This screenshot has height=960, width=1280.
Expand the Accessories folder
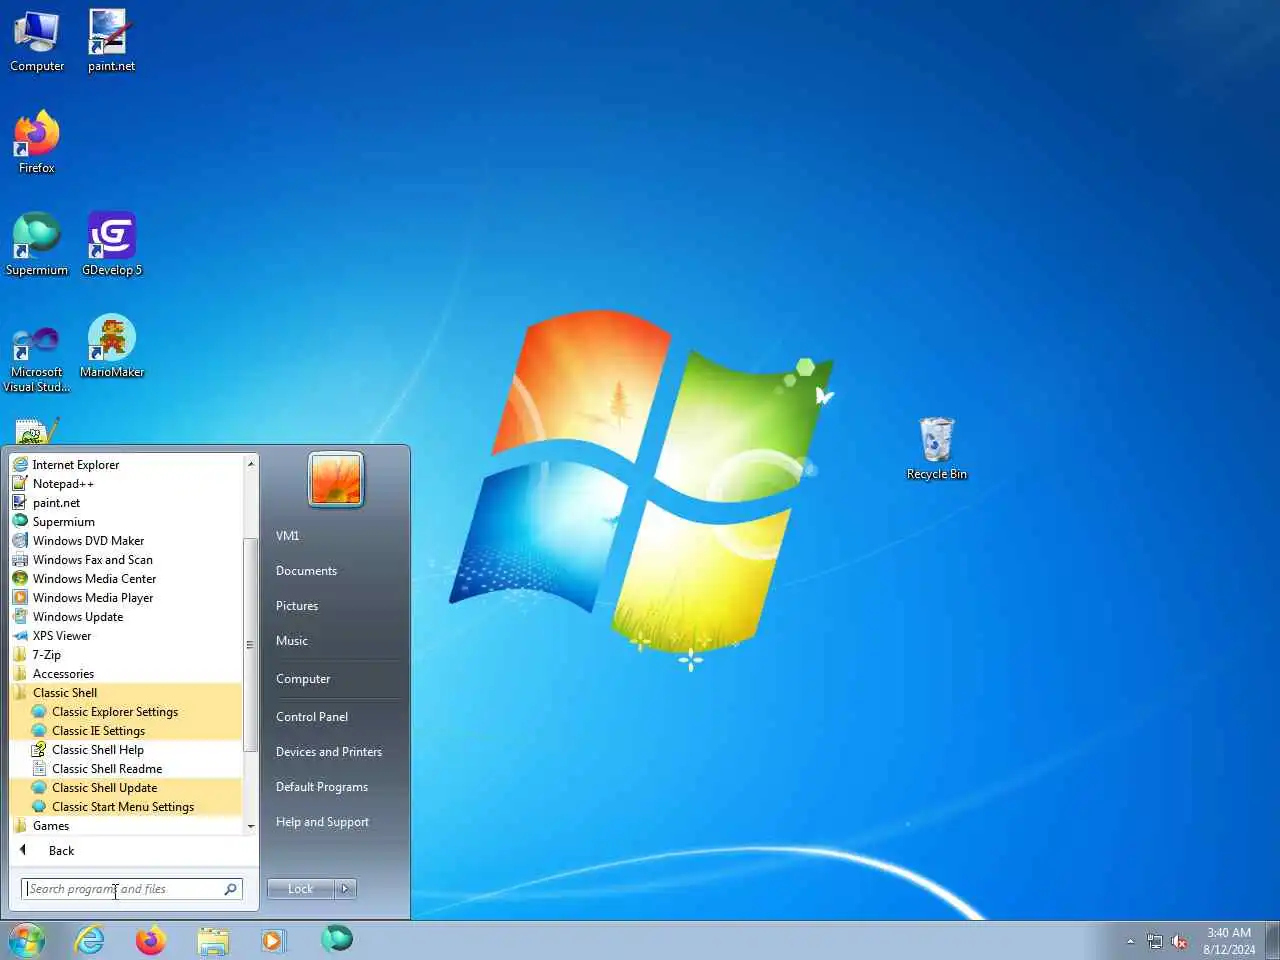pos(126,673)
